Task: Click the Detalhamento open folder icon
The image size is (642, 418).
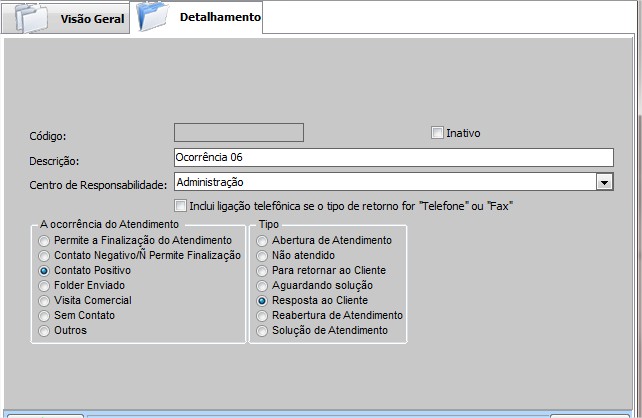Action: 153,17
